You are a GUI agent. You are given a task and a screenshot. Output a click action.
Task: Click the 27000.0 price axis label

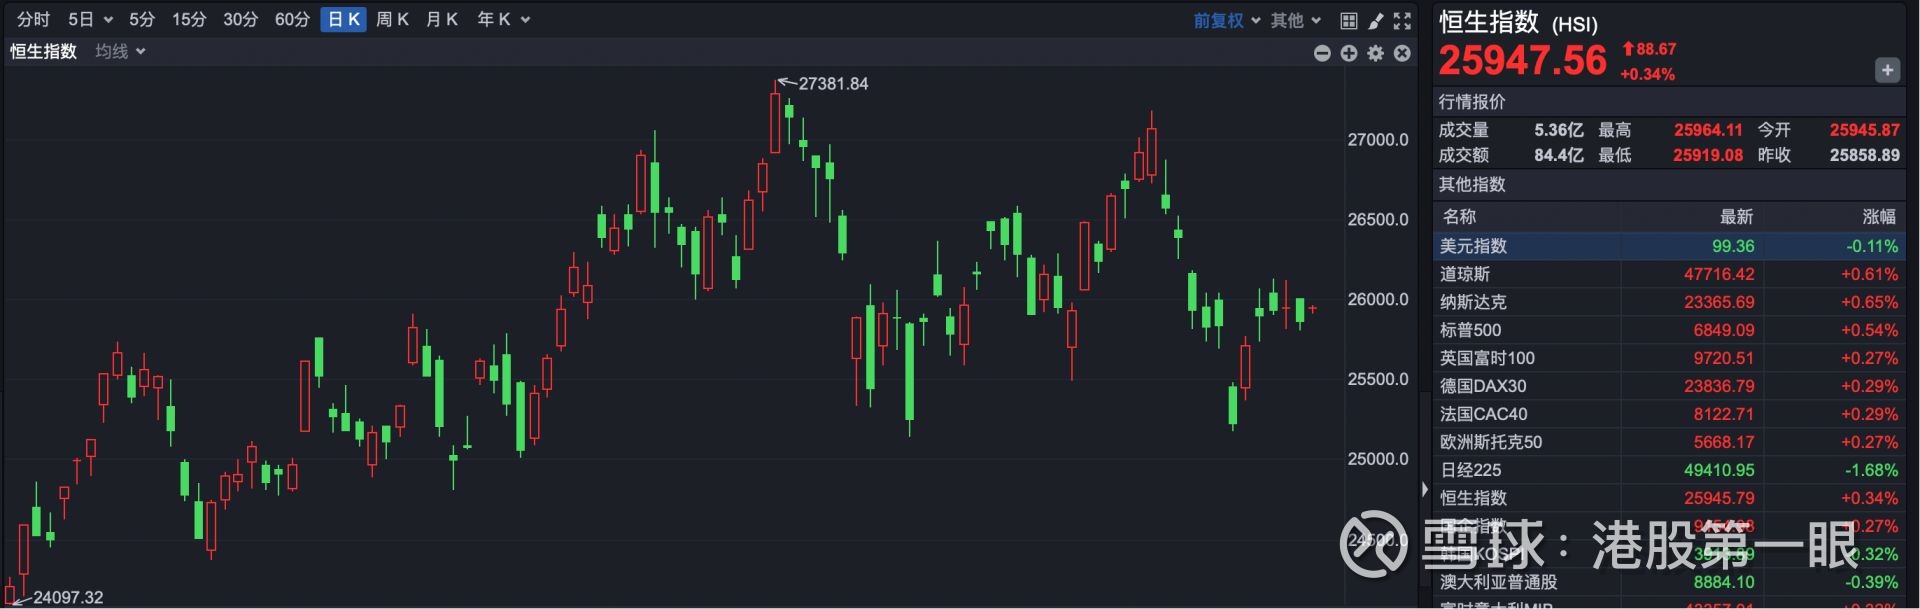pyautogui.click(x=1378, y=140)
